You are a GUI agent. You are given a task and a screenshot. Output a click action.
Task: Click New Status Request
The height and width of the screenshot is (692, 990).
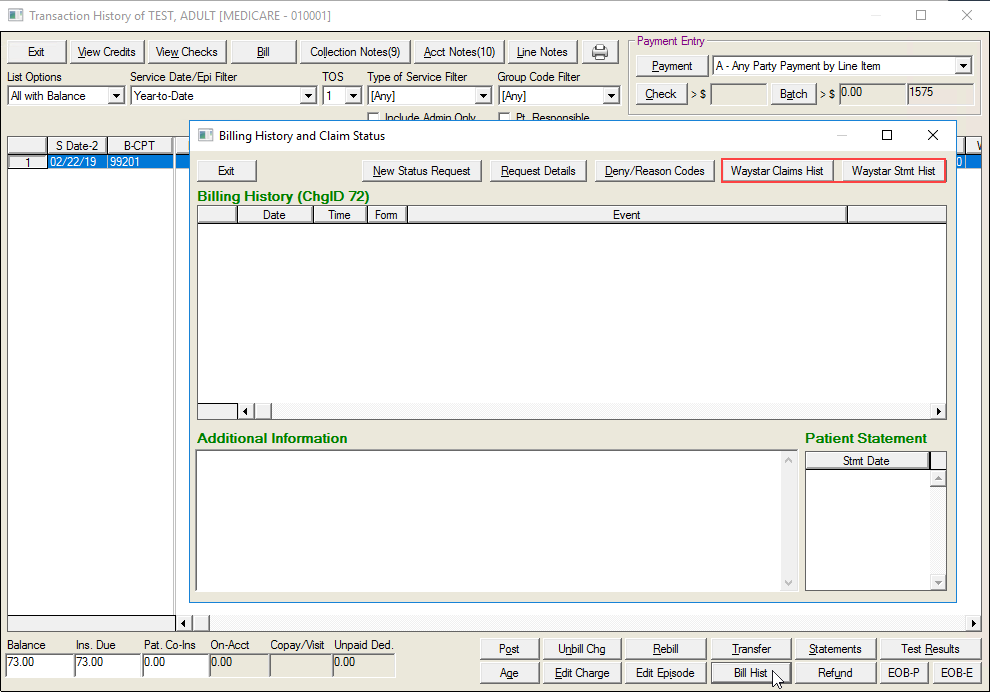click(x=422, y=171)
